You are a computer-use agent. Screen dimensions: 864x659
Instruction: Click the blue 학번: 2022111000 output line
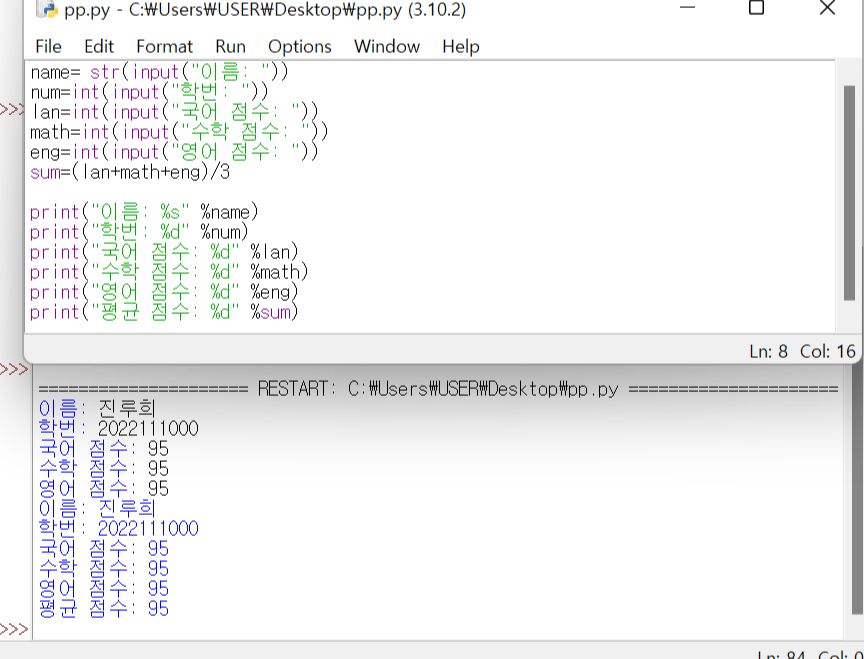click(118, 528)
